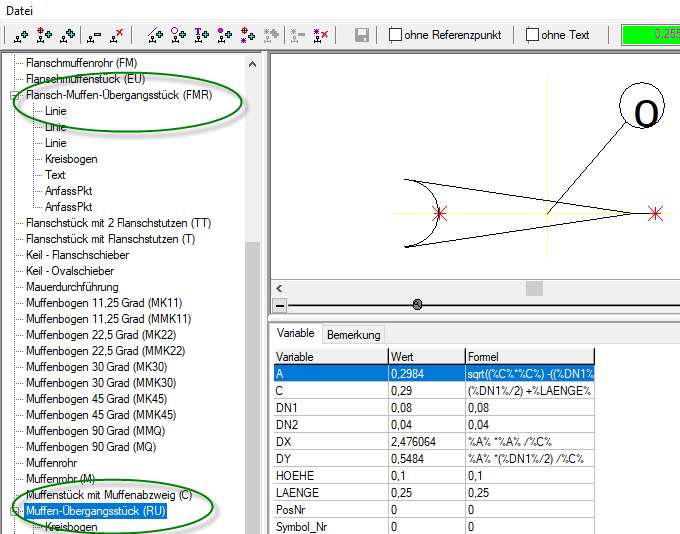Select the Kreisbogen item under FMR
Viewport: 680px width, 534px height.
(71, 159)
